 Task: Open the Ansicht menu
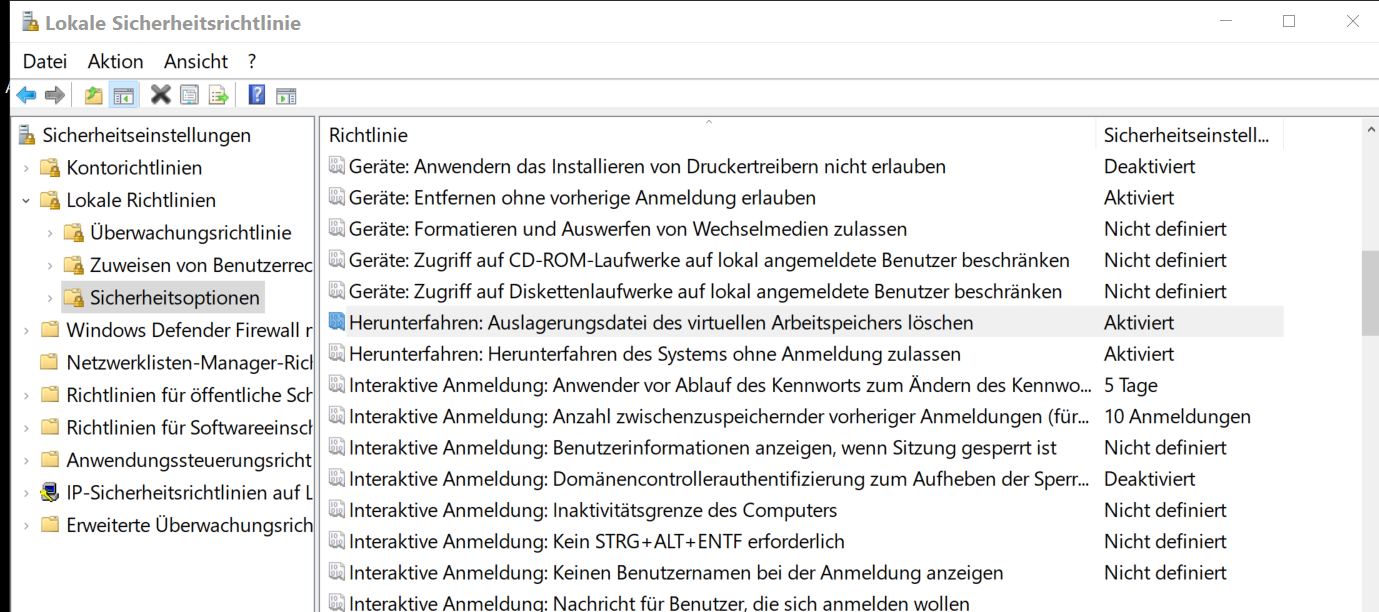195,61
